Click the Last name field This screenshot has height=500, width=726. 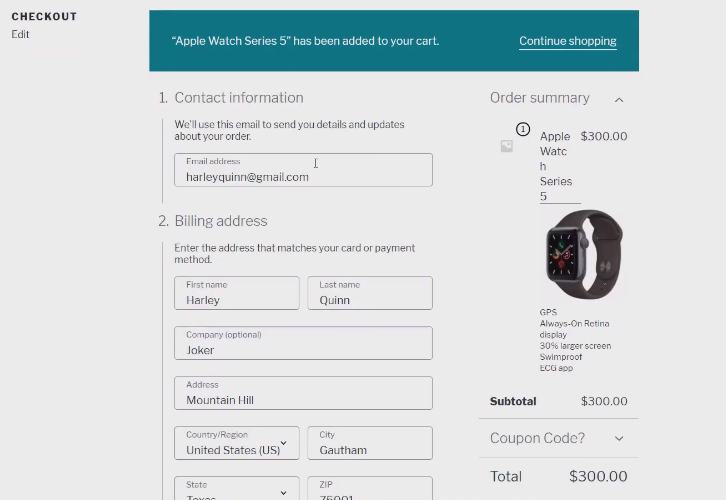coord(370,293)
